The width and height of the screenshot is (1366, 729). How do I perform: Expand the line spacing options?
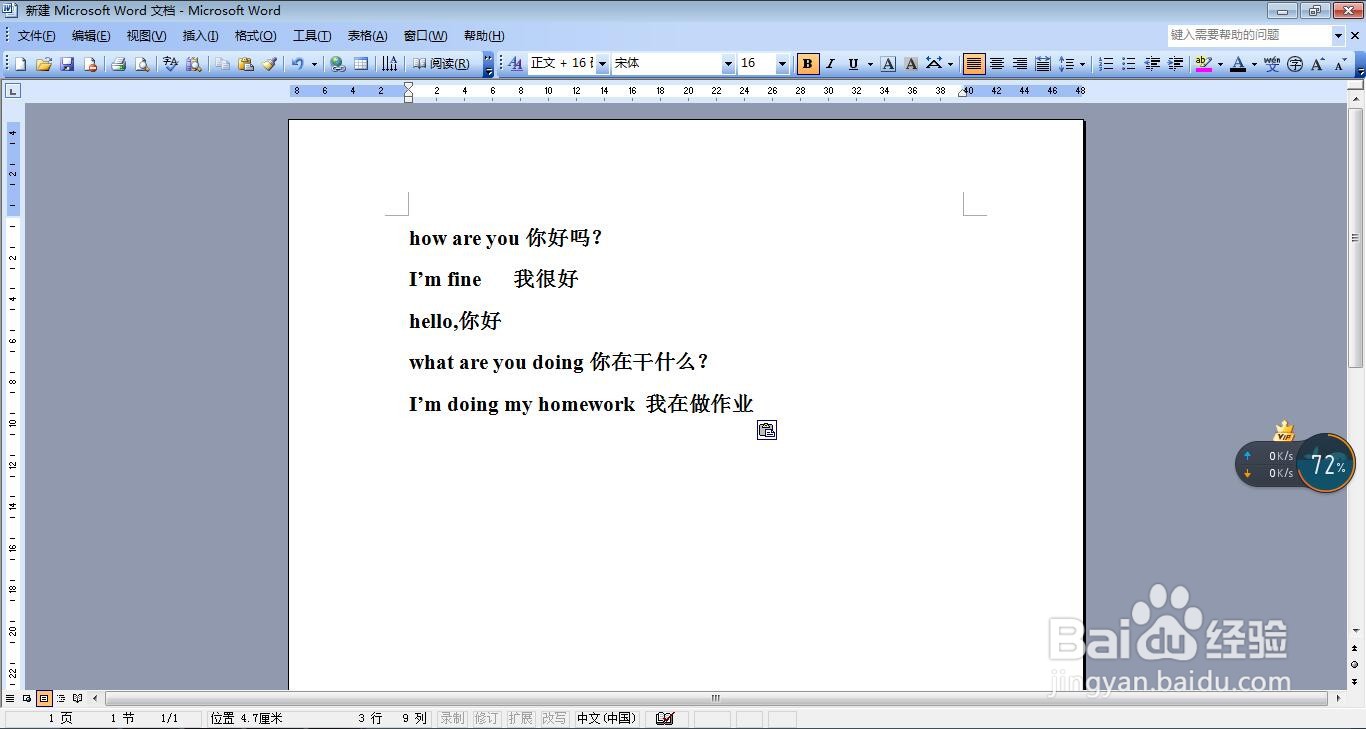(1083, 63)
